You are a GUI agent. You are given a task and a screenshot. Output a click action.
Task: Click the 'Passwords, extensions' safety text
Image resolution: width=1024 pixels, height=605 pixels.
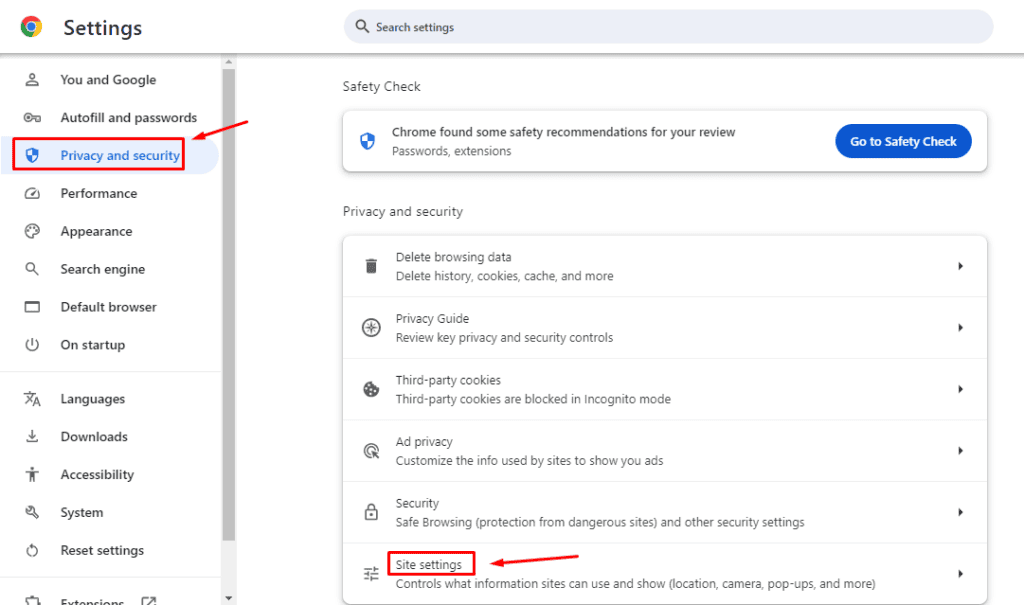pyautogui.click(x=451, y=151)
